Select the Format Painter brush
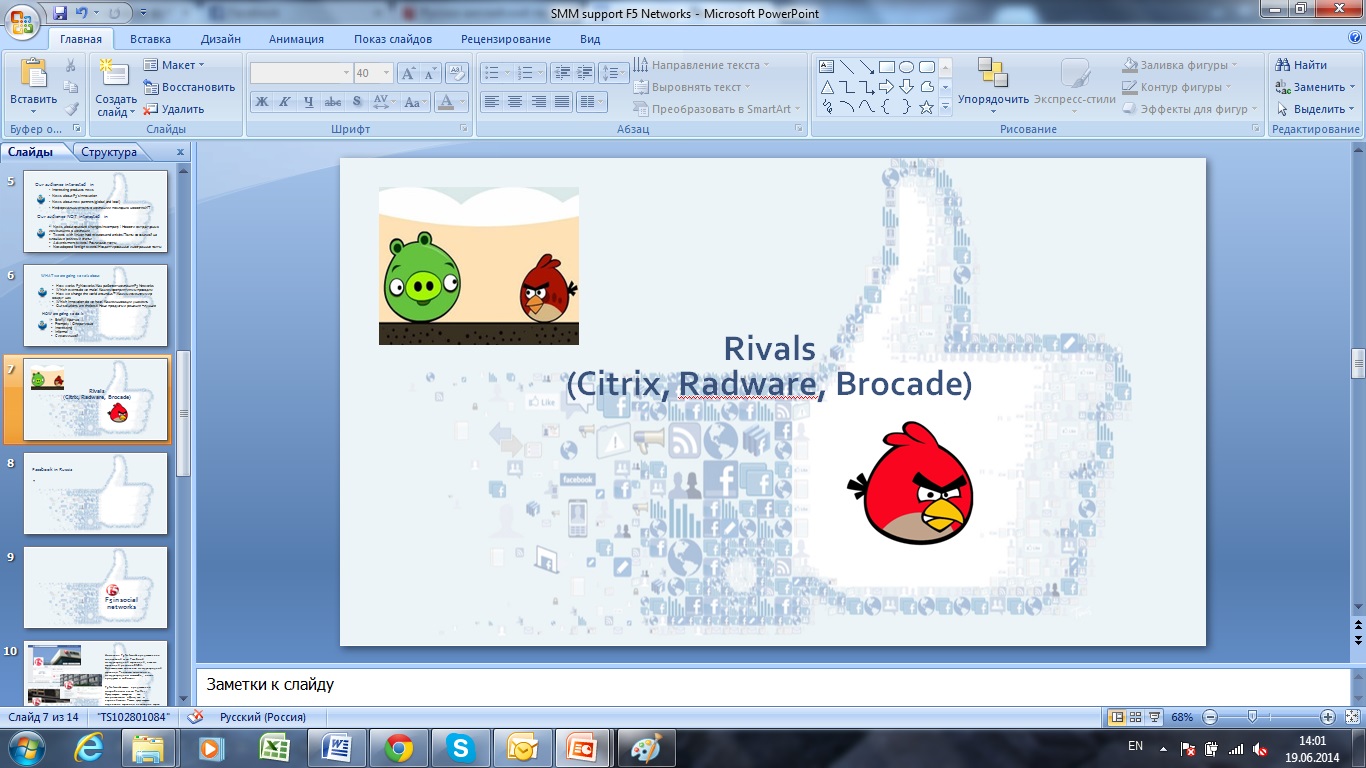 (71, 109)
